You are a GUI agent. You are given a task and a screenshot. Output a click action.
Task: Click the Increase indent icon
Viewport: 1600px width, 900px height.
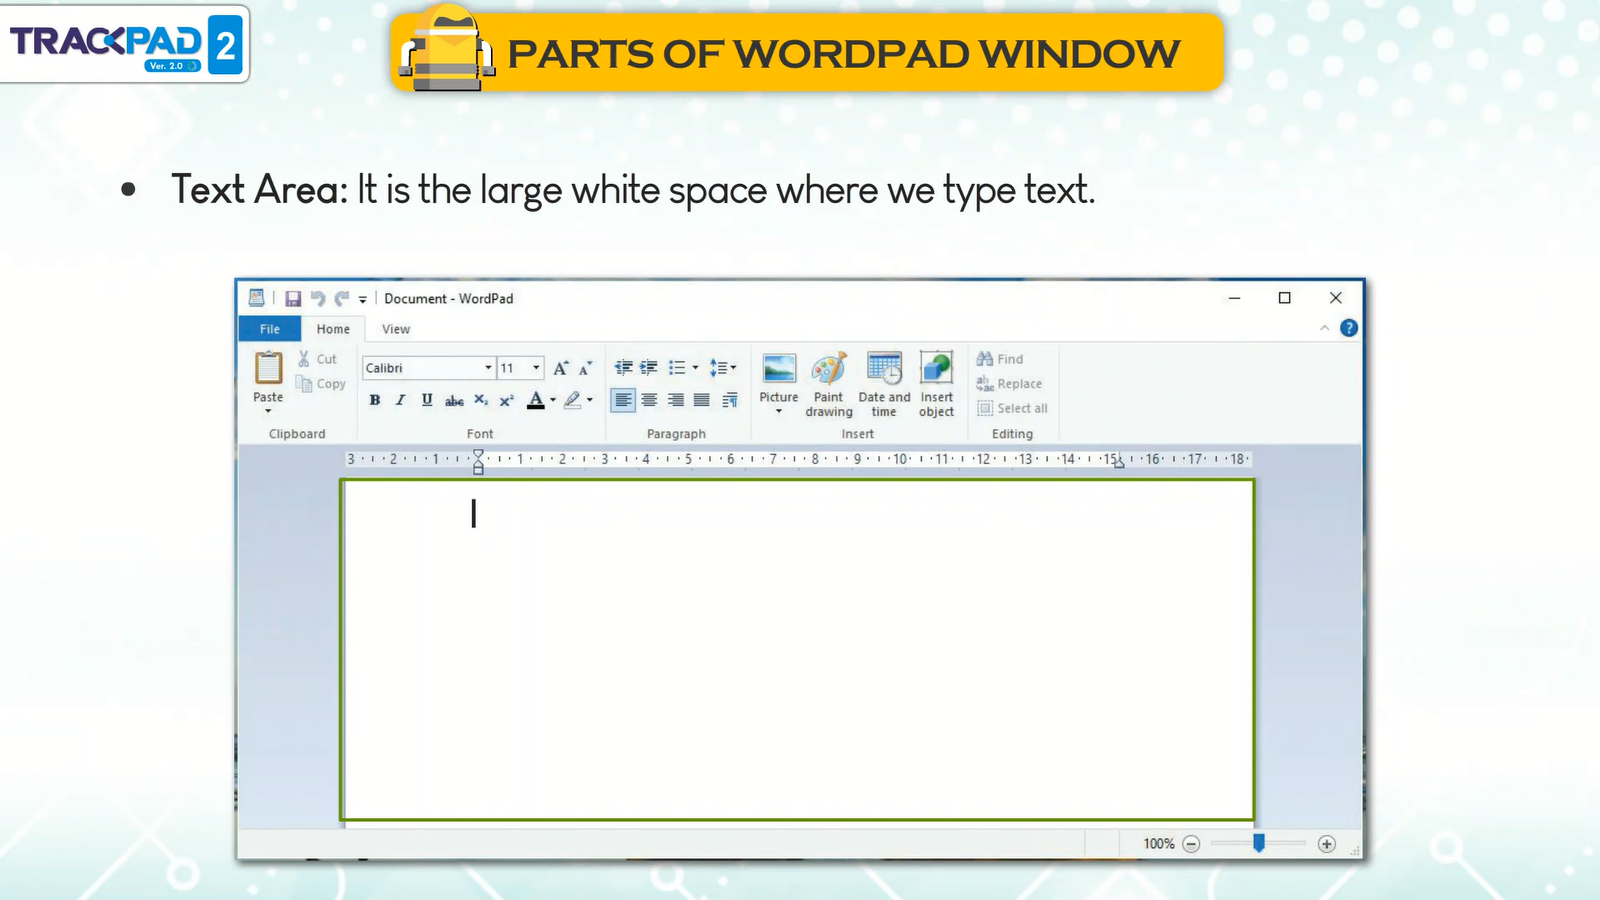649,368
